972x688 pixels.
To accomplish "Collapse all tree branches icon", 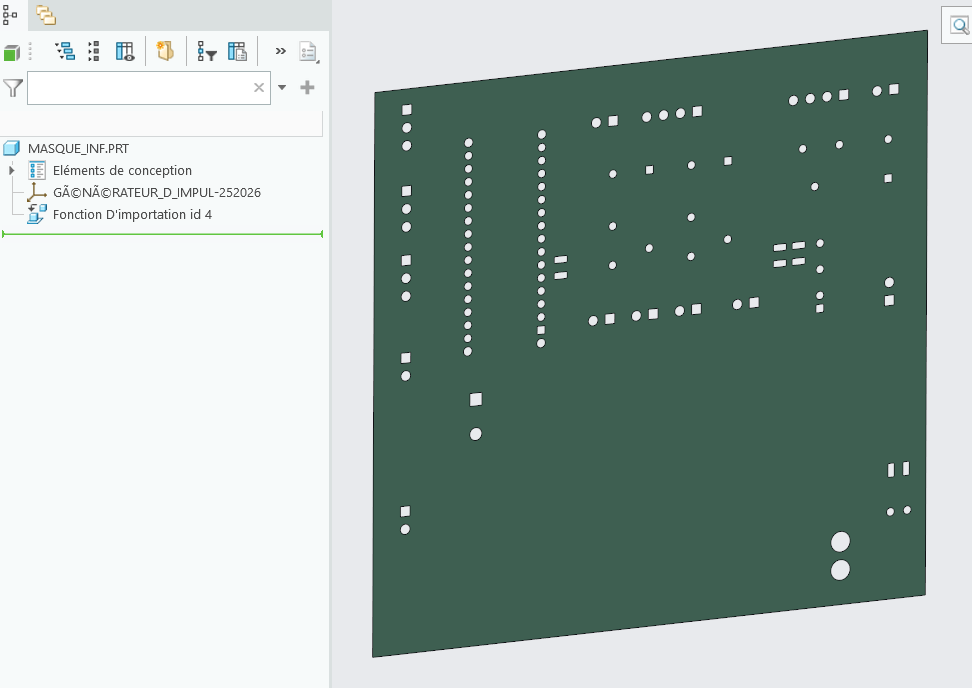I will (94, 52).
